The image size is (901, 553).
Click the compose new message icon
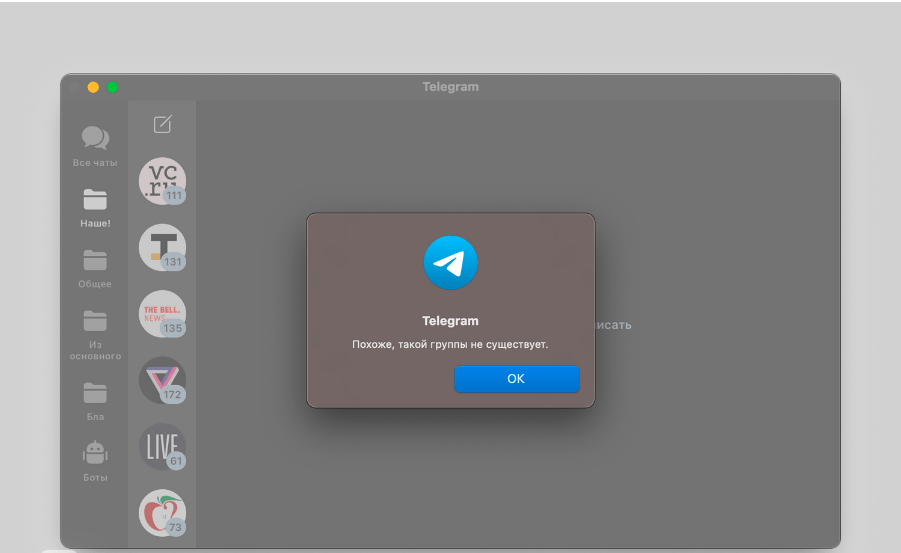click(x=163, y=124)
